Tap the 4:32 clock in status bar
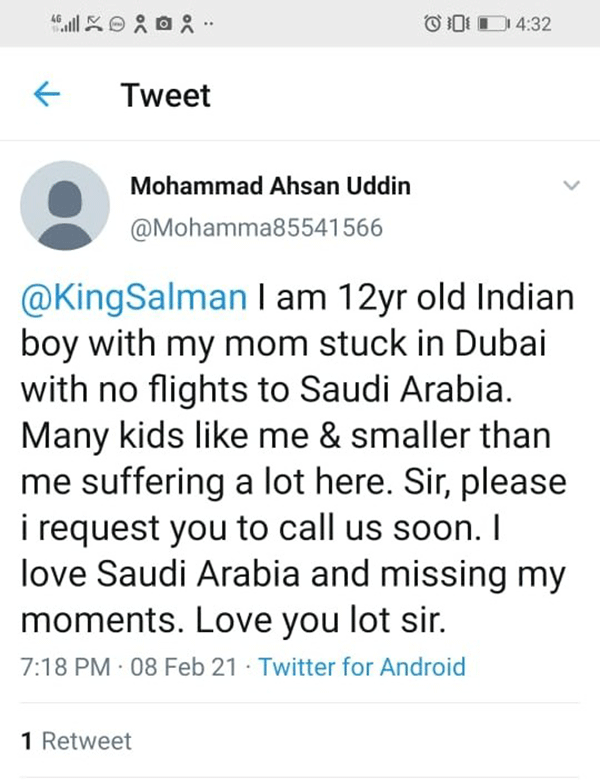This screenshot has width=600, height=780. (532, 23)
